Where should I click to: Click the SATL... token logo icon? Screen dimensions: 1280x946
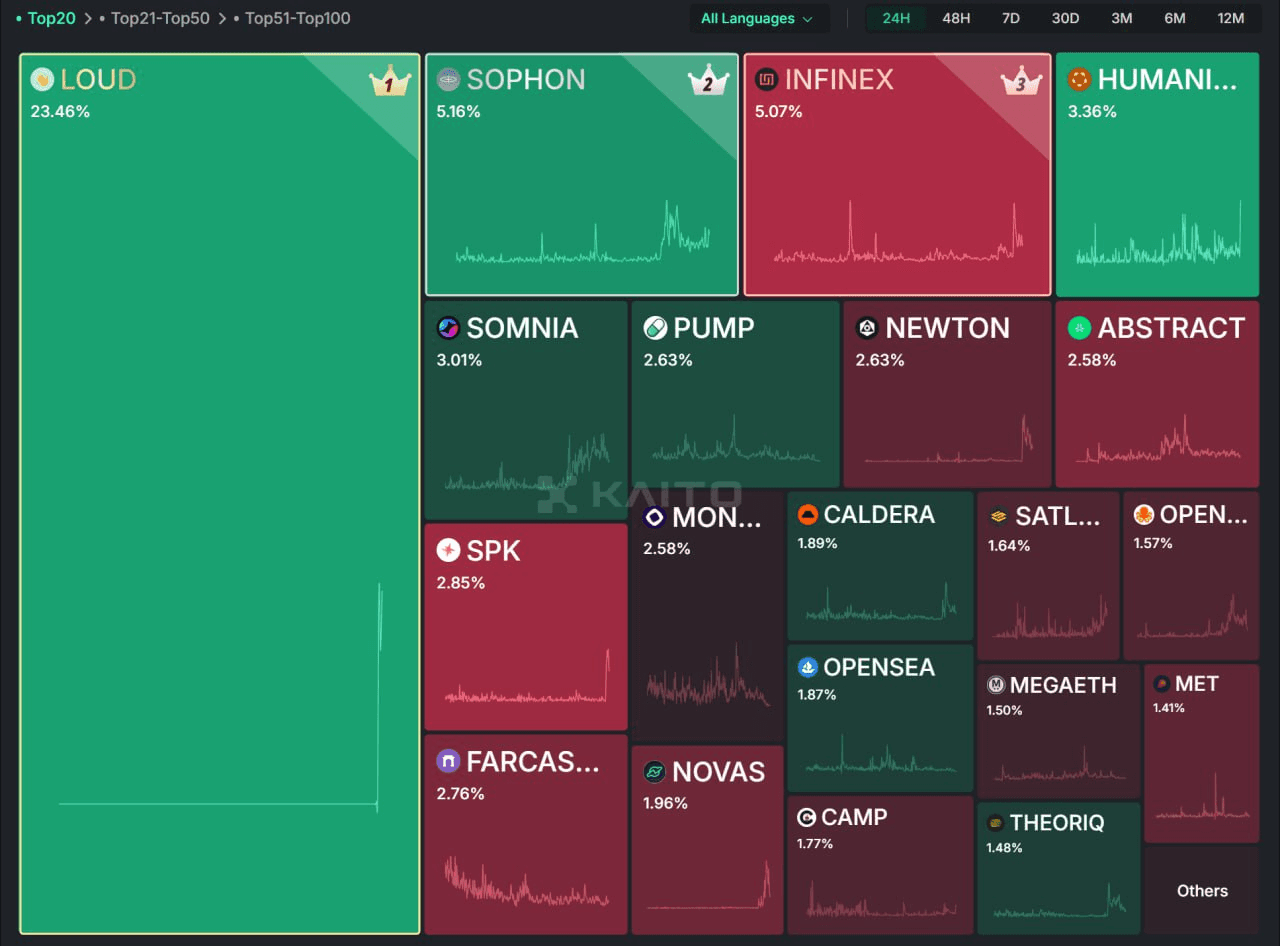point(998,517)
